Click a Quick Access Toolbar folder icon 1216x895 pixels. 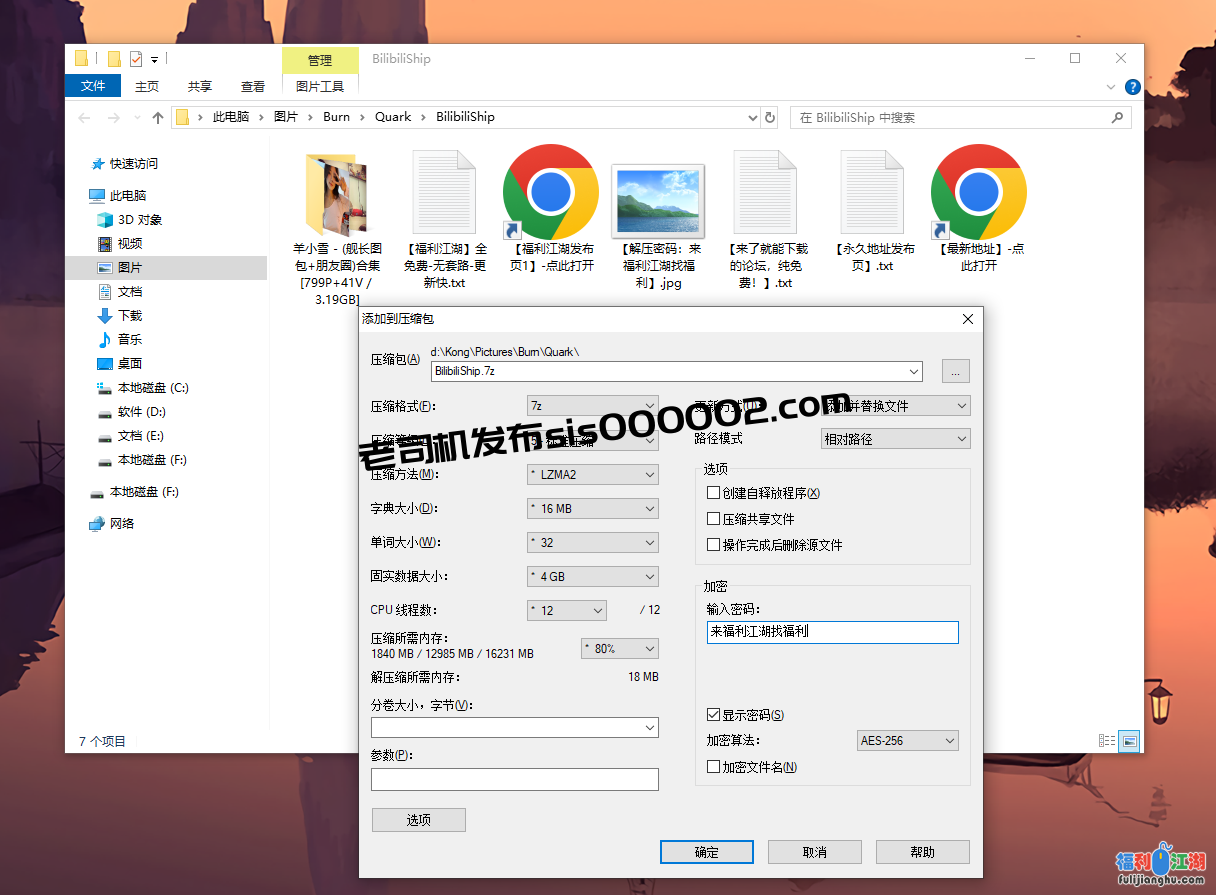(82, 58)
